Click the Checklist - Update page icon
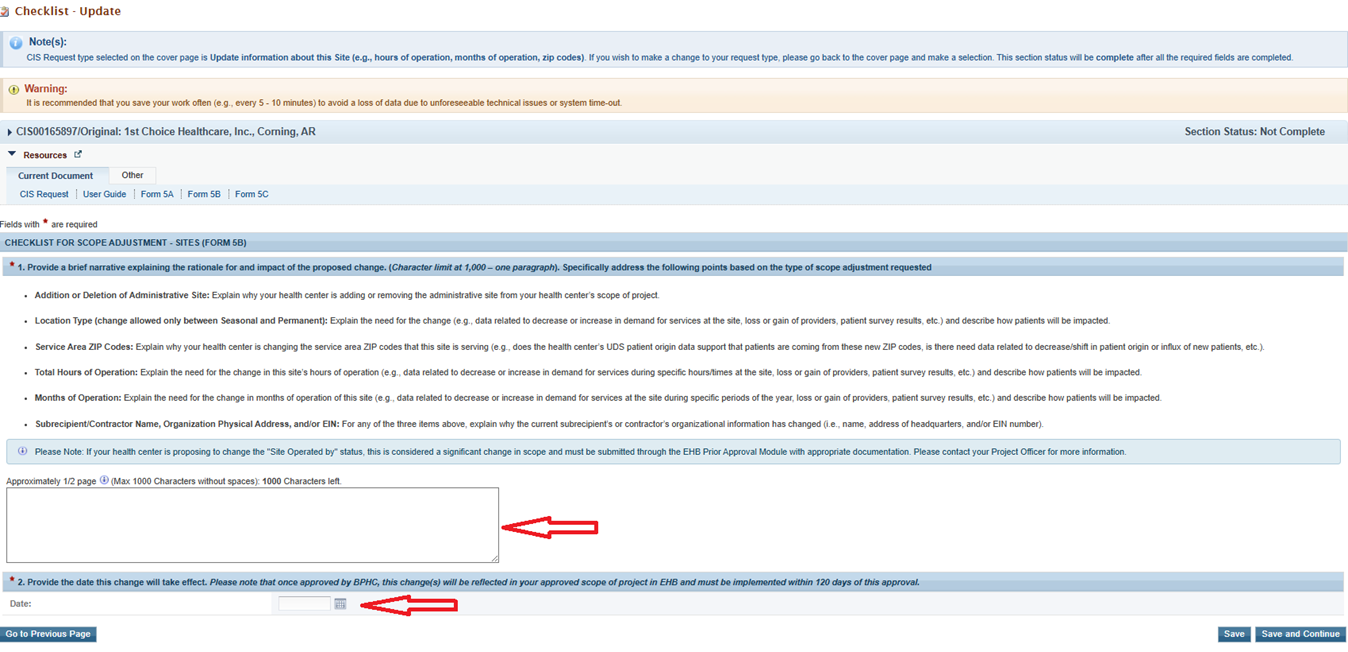 [5, 12]
